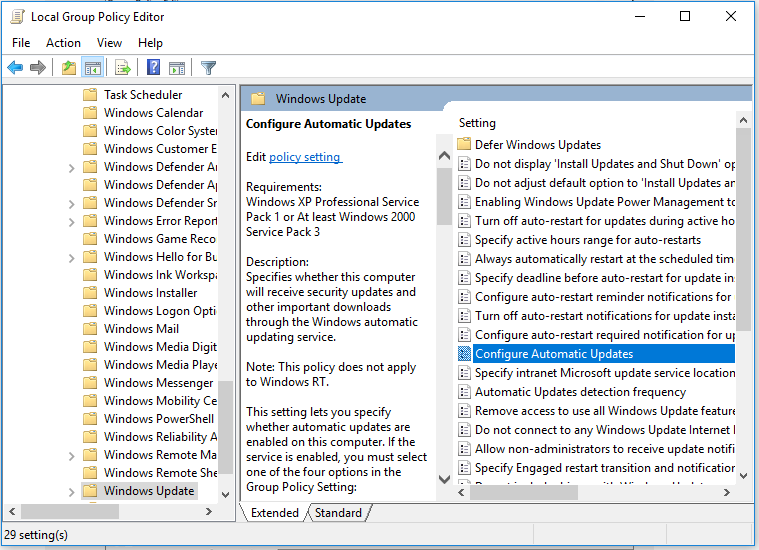Select 'Remove access to use all Windows Update features'
This screenshot has width=759, height=550.
[605, 411]
